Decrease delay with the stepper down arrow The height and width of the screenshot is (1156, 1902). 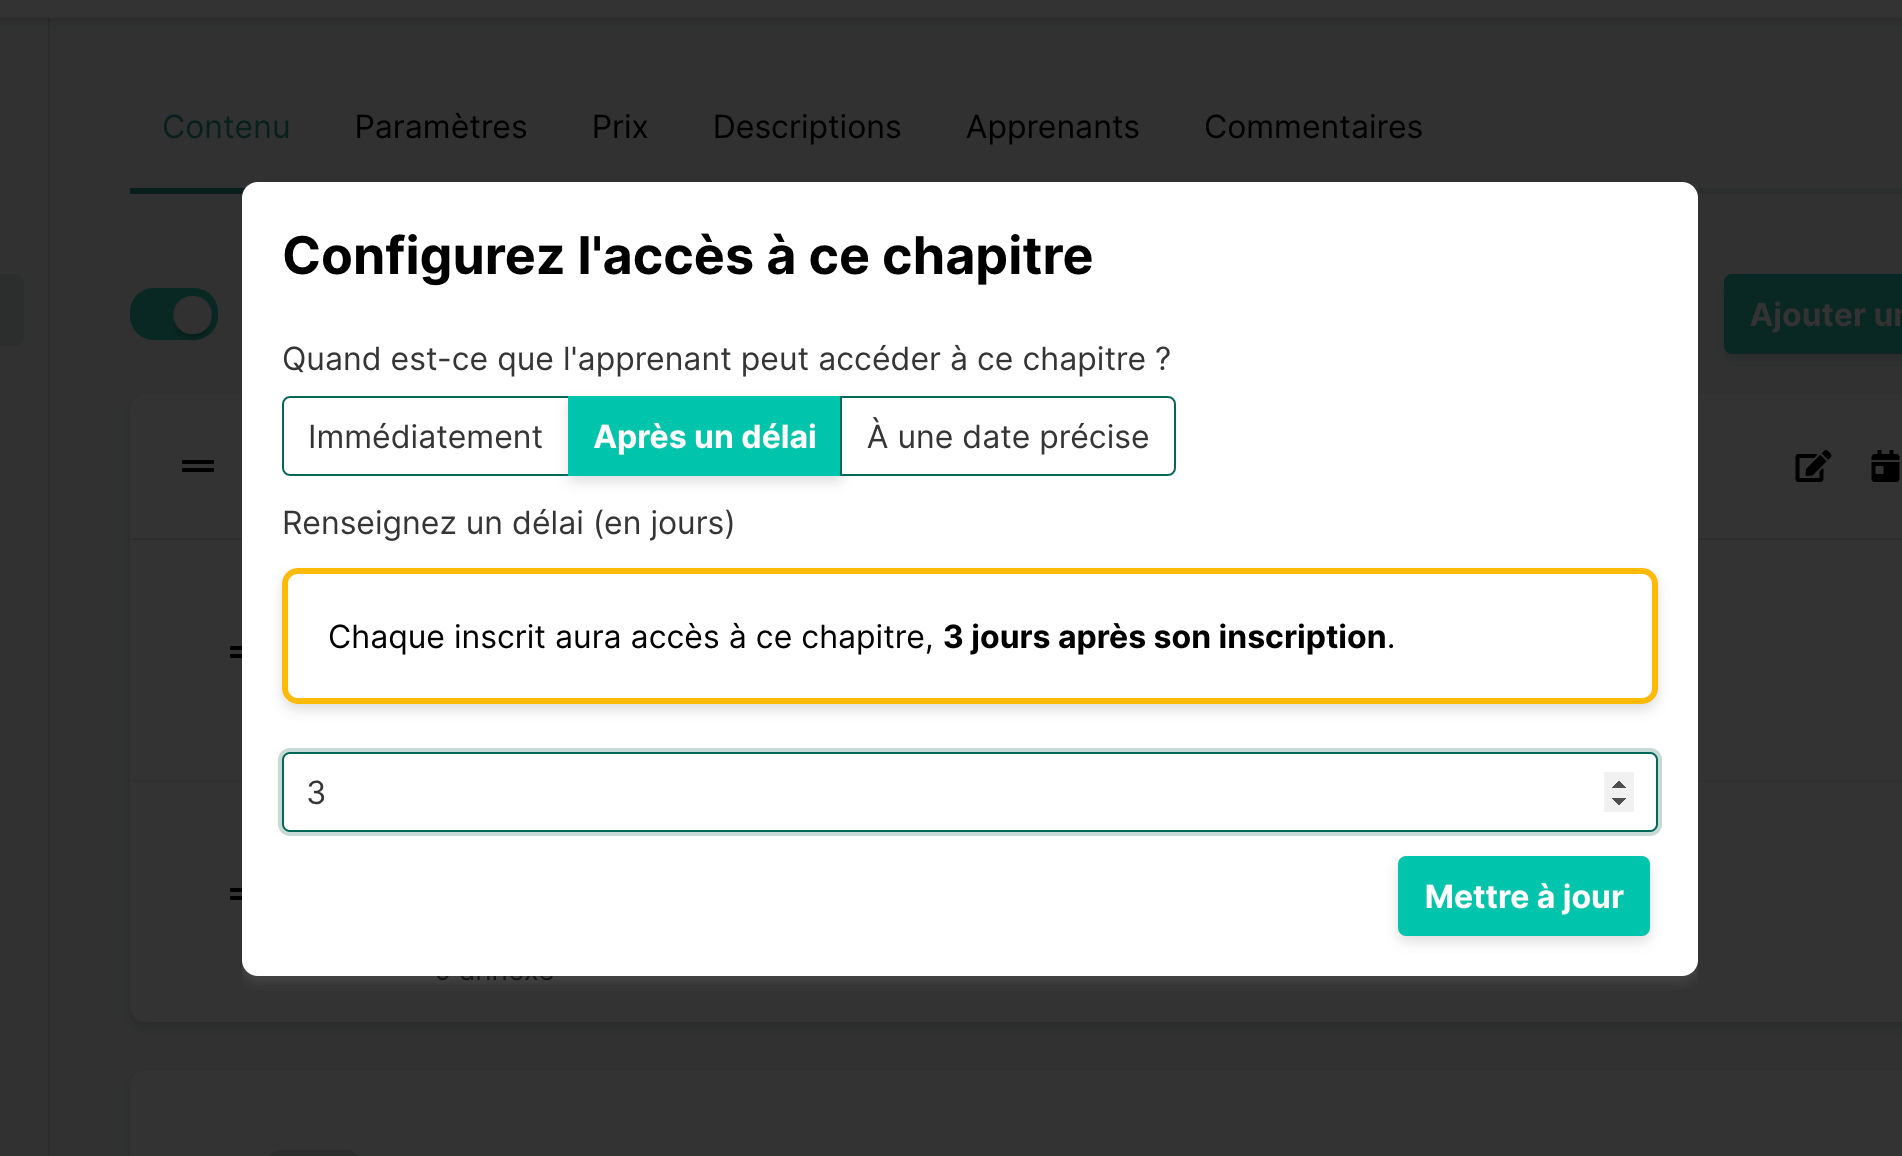[x=1618, y=802]
